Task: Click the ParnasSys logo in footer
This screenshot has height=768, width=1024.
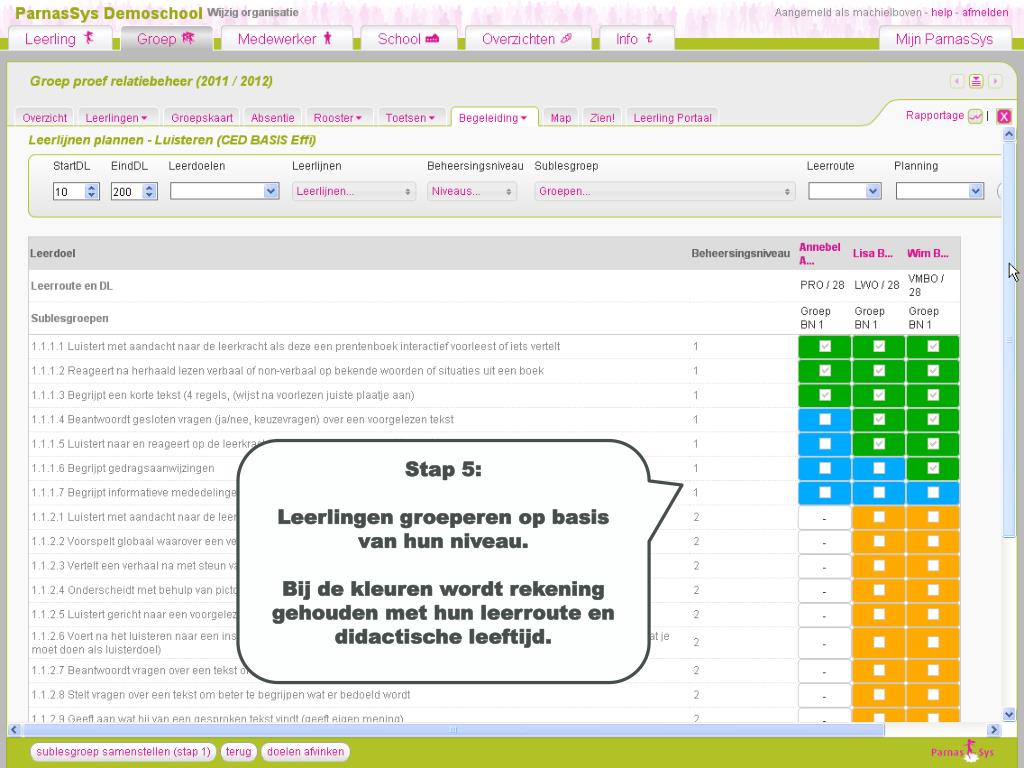Action: [x=963, y=751]
